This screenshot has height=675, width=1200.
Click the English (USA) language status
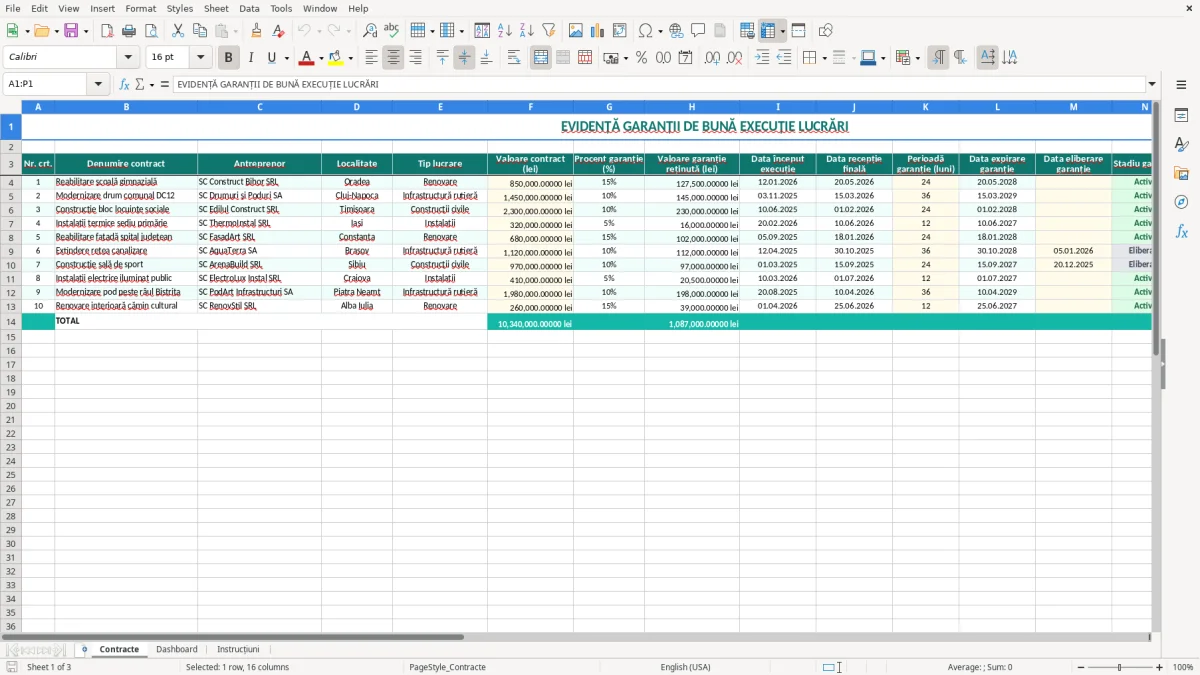point(685,667)
